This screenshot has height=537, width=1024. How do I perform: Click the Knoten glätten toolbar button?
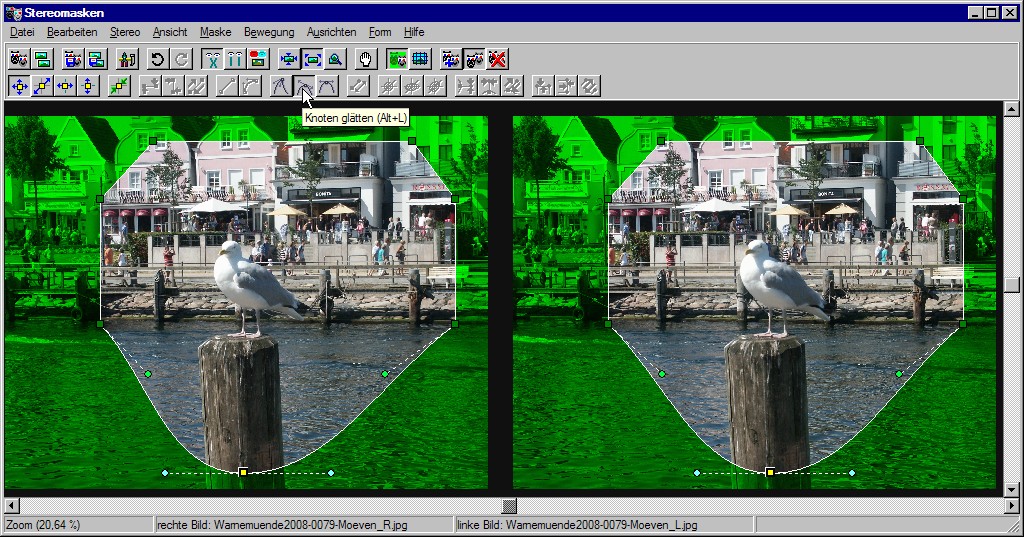304,86
